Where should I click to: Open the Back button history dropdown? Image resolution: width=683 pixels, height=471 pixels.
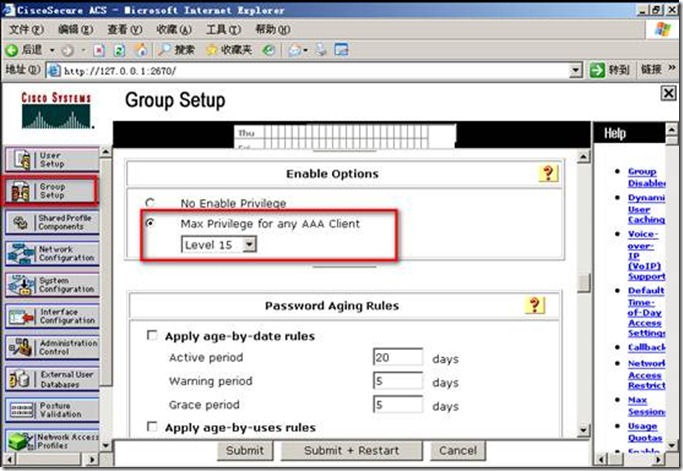pyautogui.click(x=52, y=51)
